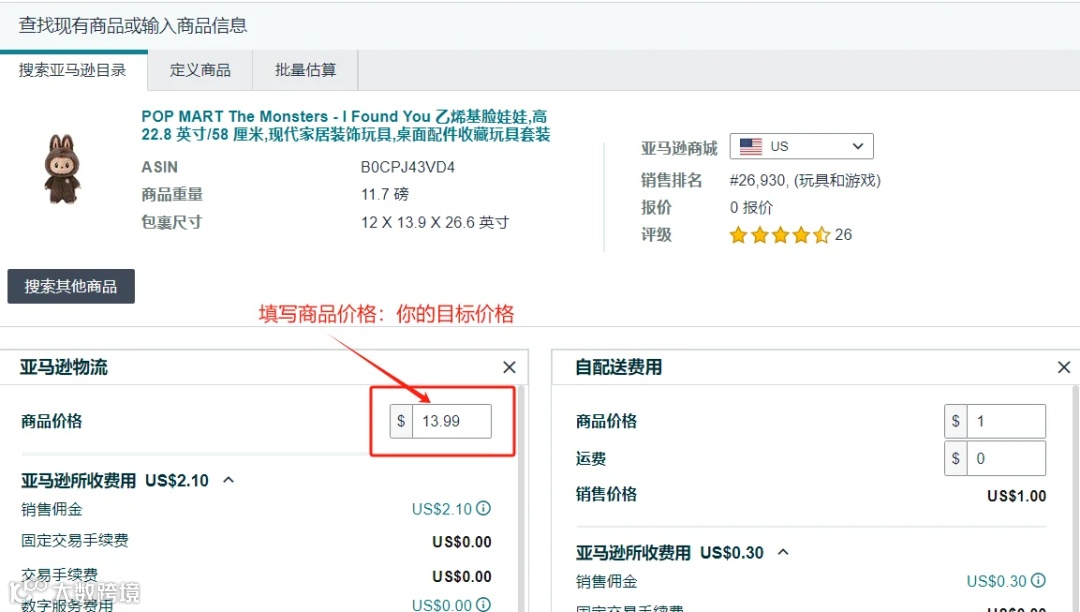
Task: Click the 亚马逊物流 panel scrollbar
Action: pyautogui.click(x=521, y=499)
